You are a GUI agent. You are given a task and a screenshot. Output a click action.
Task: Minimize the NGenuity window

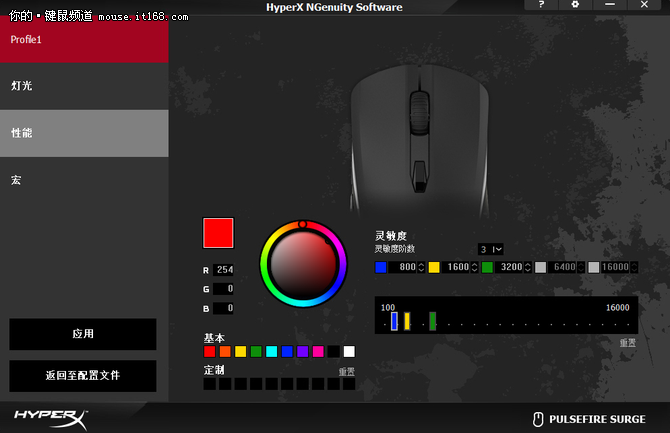click(x=610, y=5)
